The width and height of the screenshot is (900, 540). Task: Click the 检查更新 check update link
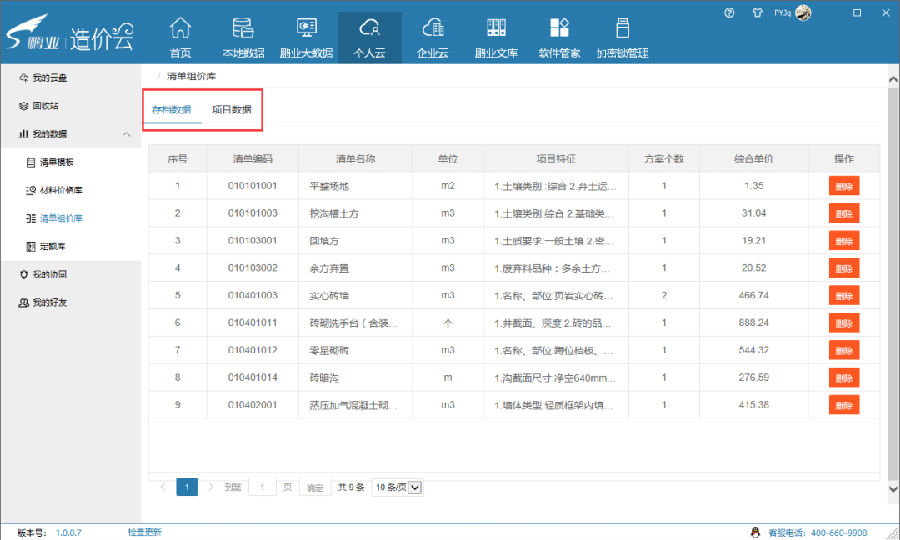point(144,532)
